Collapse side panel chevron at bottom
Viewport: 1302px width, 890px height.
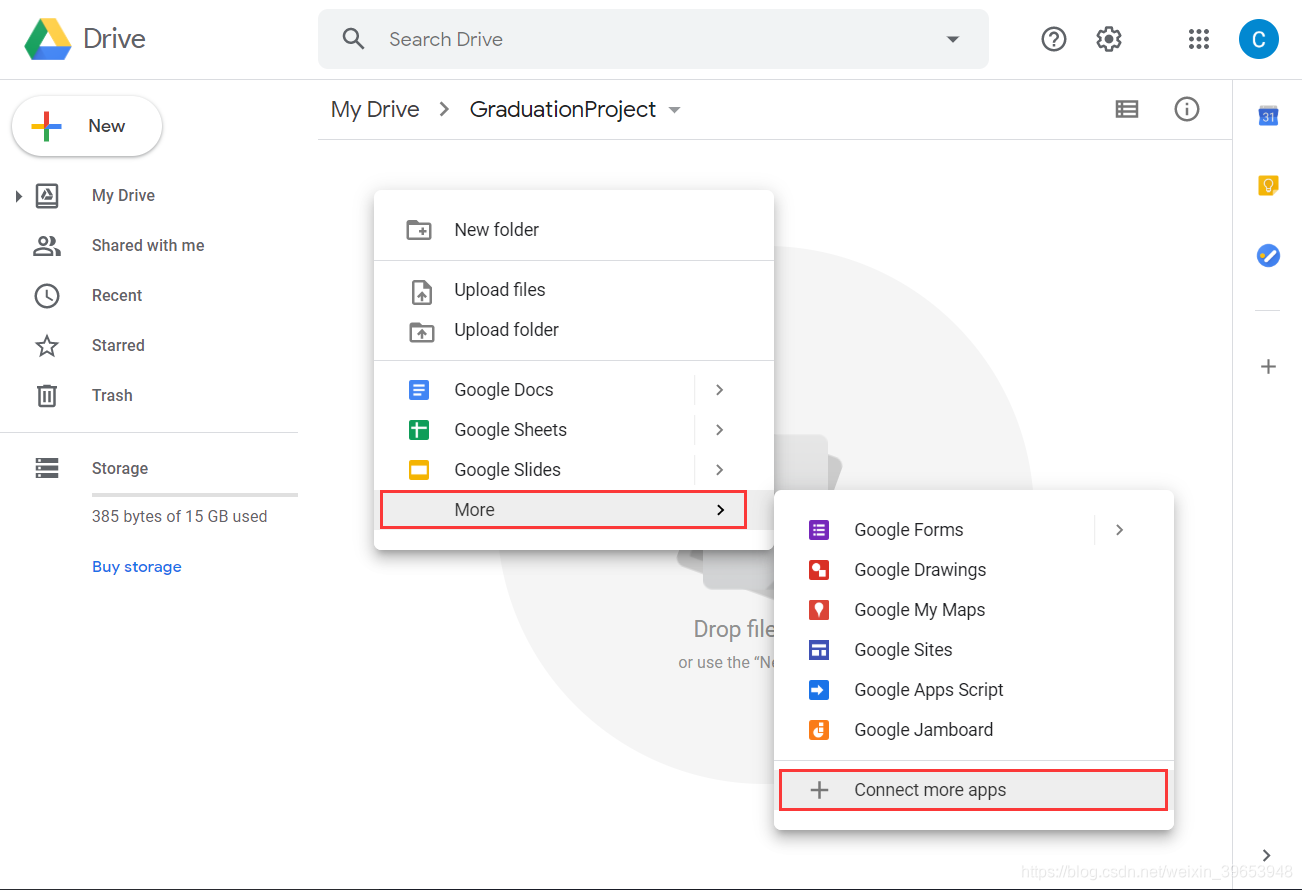pyautogui.click(x=1267, y=855)
